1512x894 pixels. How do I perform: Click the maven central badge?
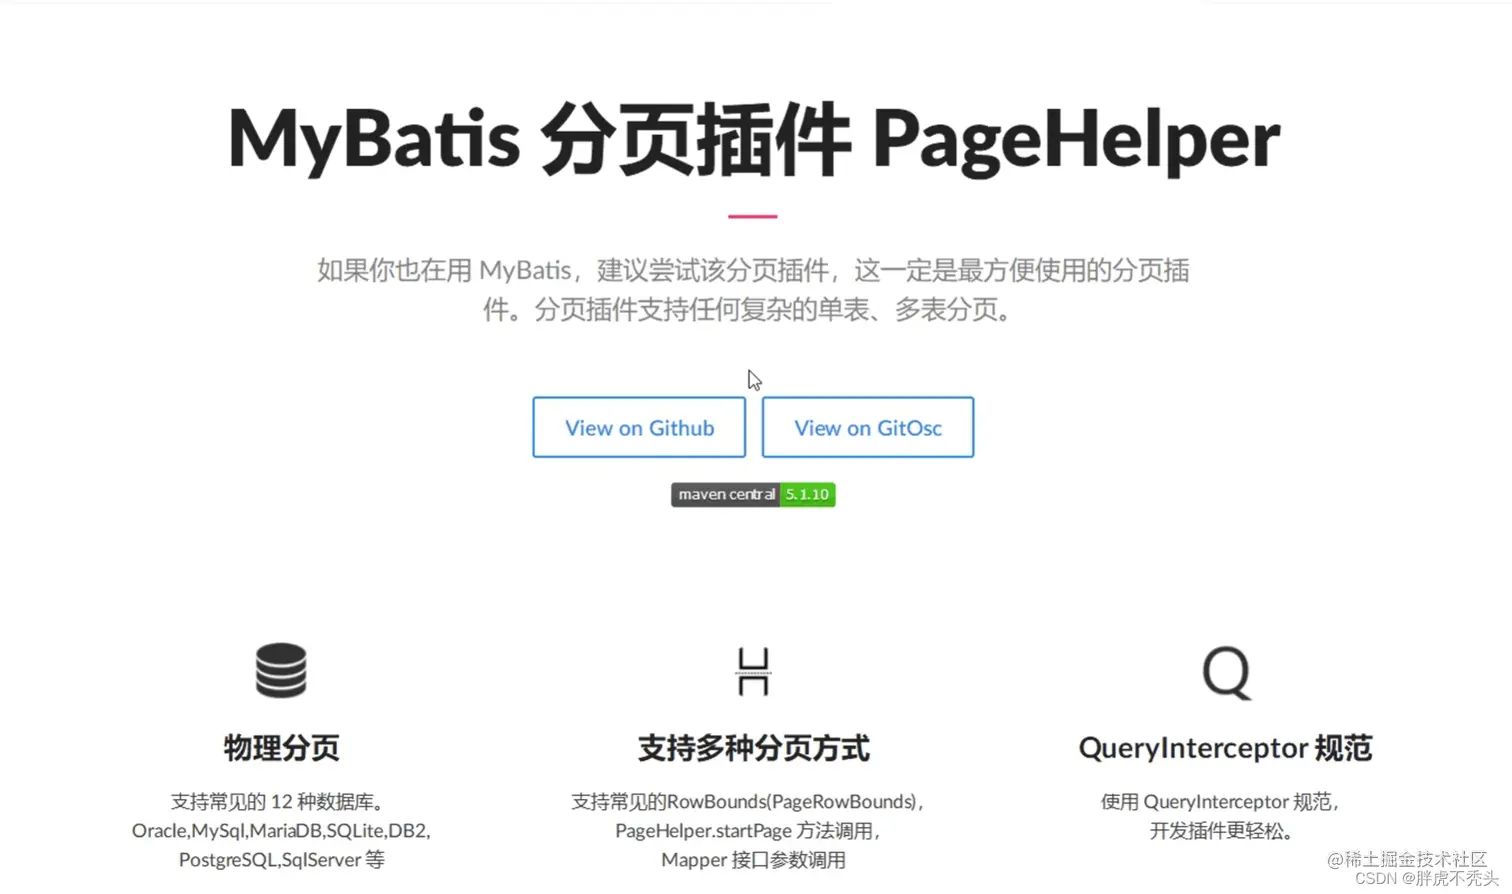[x=724, y=494]
